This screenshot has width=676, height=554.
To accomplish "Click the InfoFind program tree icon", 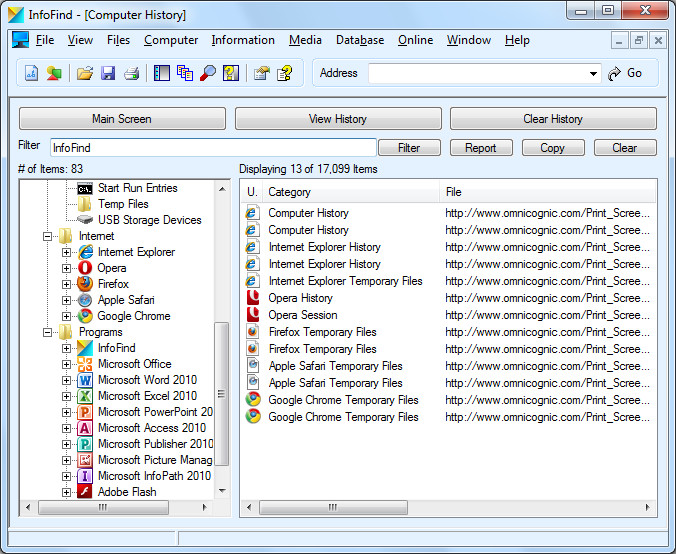I will click(x=85, y=348).
